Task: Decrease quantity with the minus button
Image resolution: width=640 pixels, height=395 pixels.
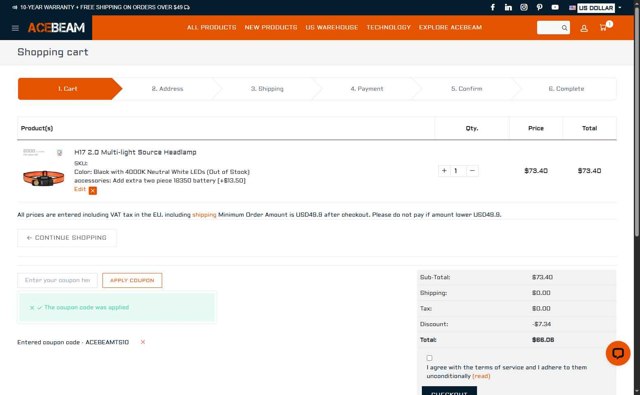Action: 472,171
